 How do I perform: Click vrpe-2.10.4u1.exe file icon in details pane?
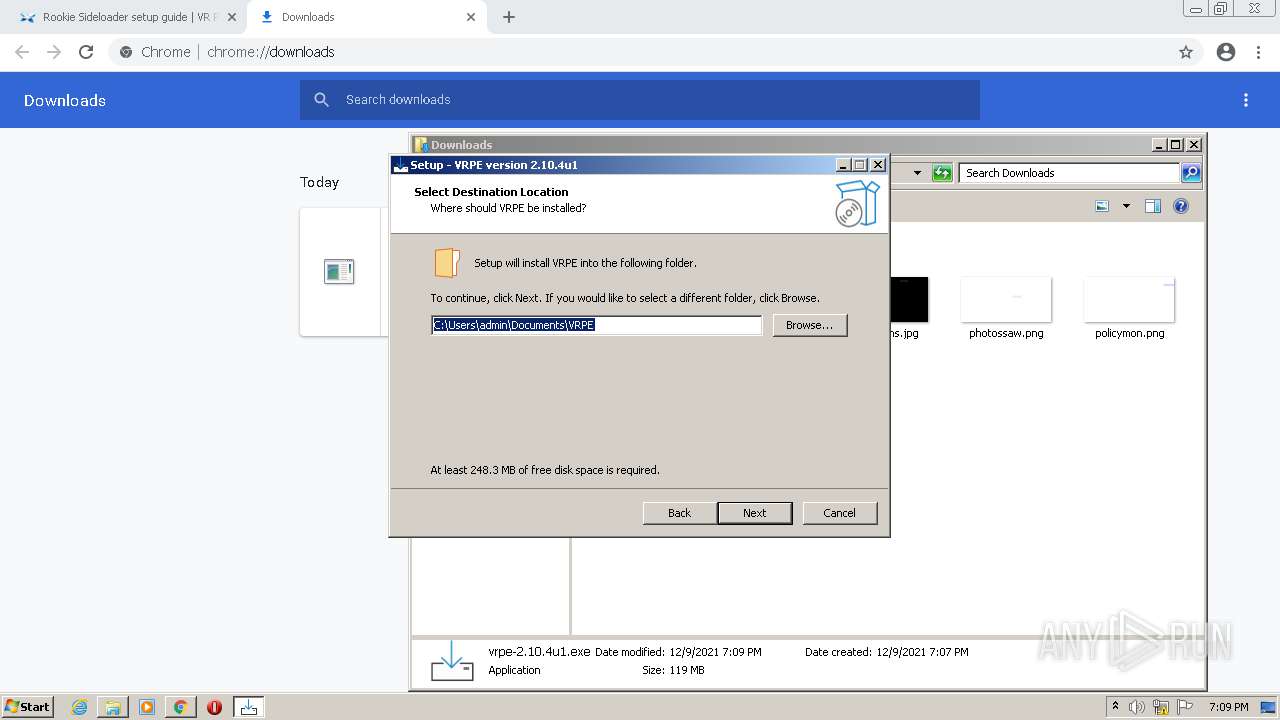452,661
